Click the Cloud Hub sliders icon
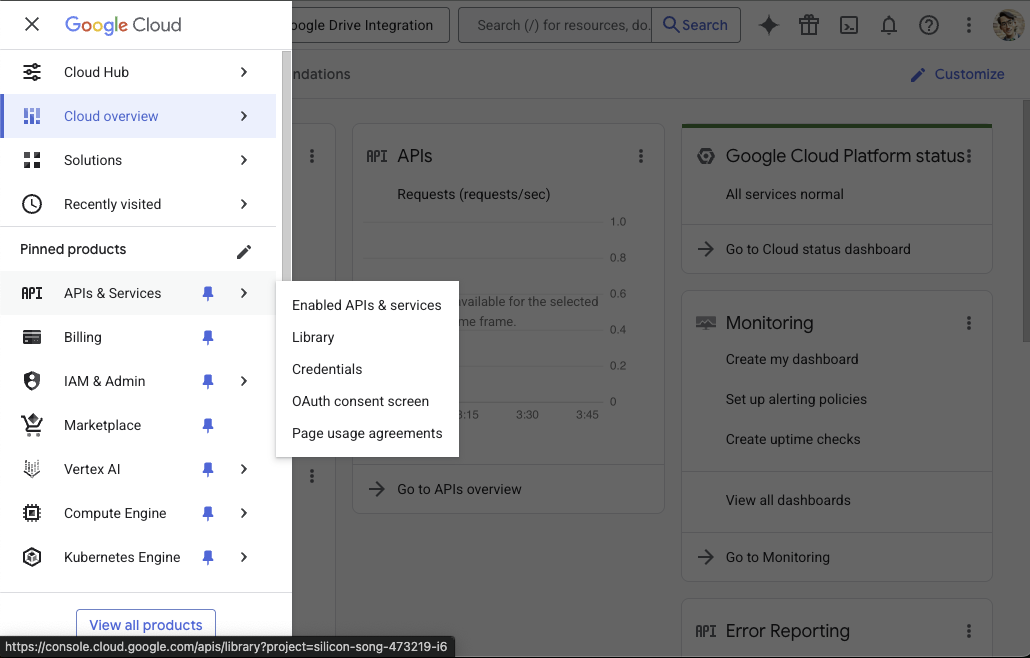This screenshot has width=1030, height=658. click(x=32, y=72)
